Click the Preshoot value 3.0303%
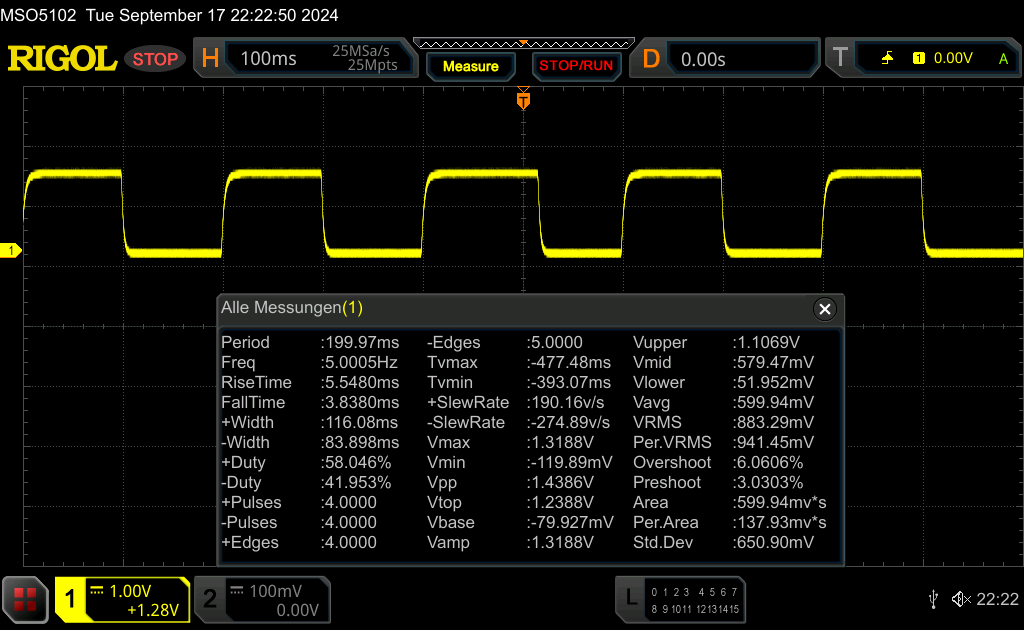 click(x=768, y=482)
